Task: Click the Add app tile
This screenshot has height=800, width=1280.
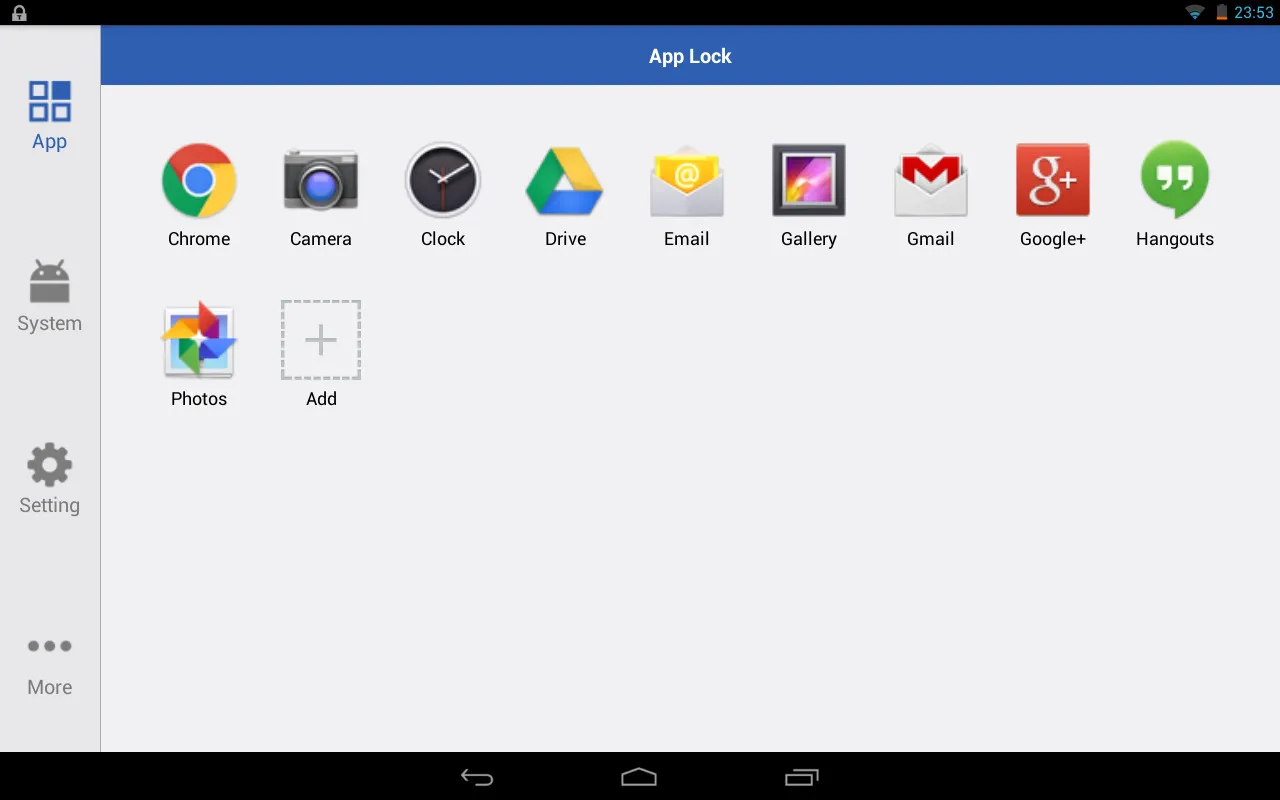Action: tap(321, 340)
